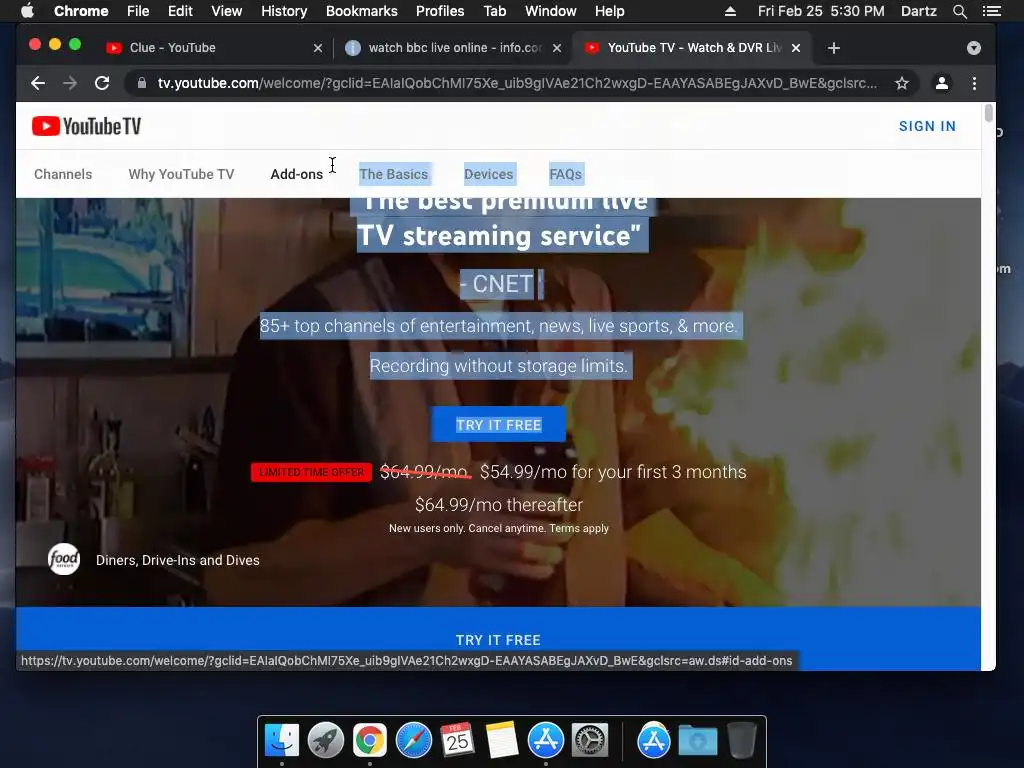Open Notes from the Dock
The width and height of the screenshot is (1024, 768).
click(x=502, y=740)
